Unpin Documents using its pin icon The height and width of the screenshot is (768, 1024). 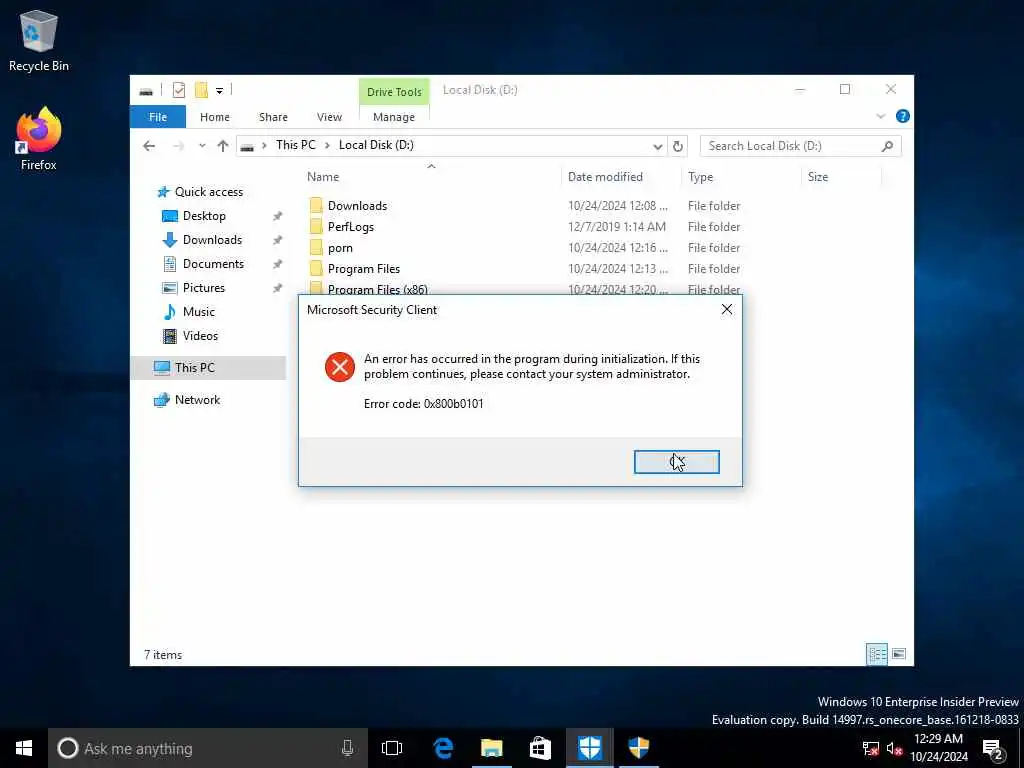click(x=277, y=264)
